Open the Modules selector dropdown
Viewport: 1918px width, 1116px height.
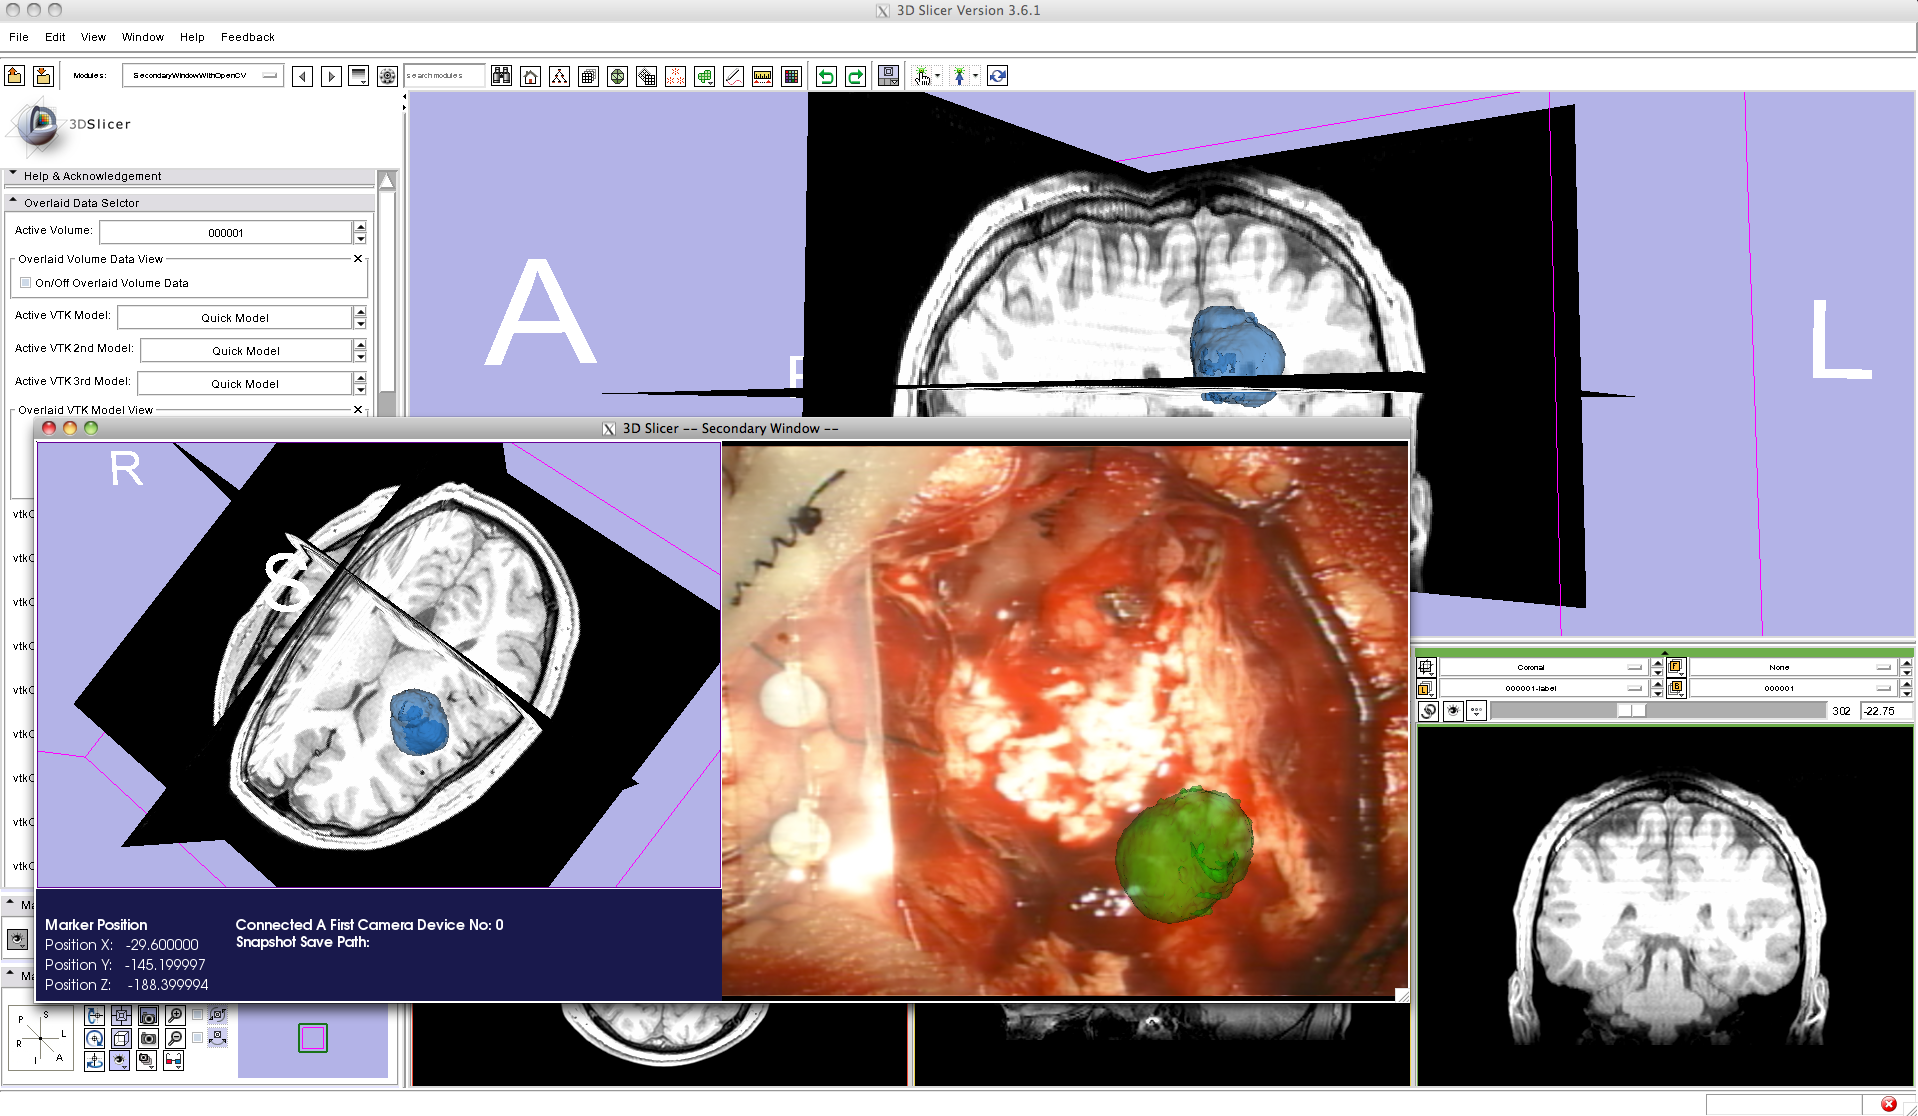click(x=203, y=76)
